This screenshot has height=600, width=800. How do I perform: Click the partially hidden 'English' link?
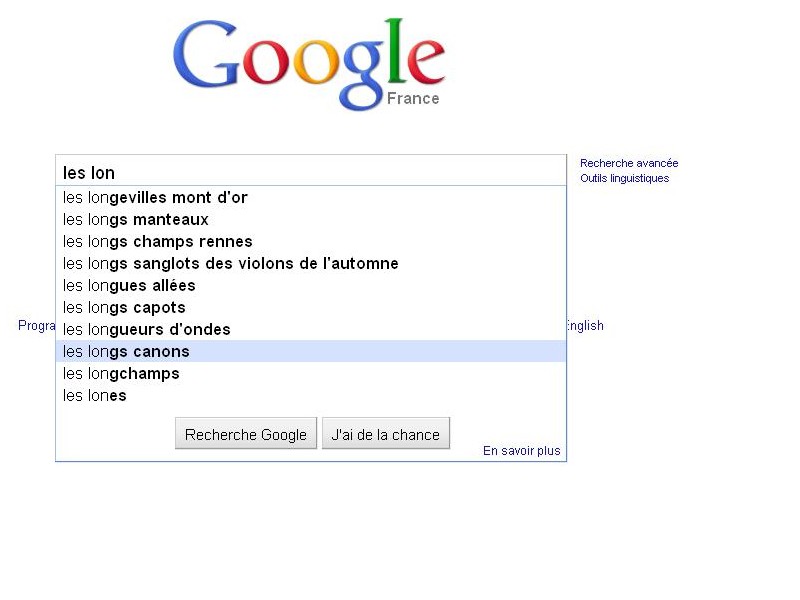pyautogui.click(x=585, y=326)
